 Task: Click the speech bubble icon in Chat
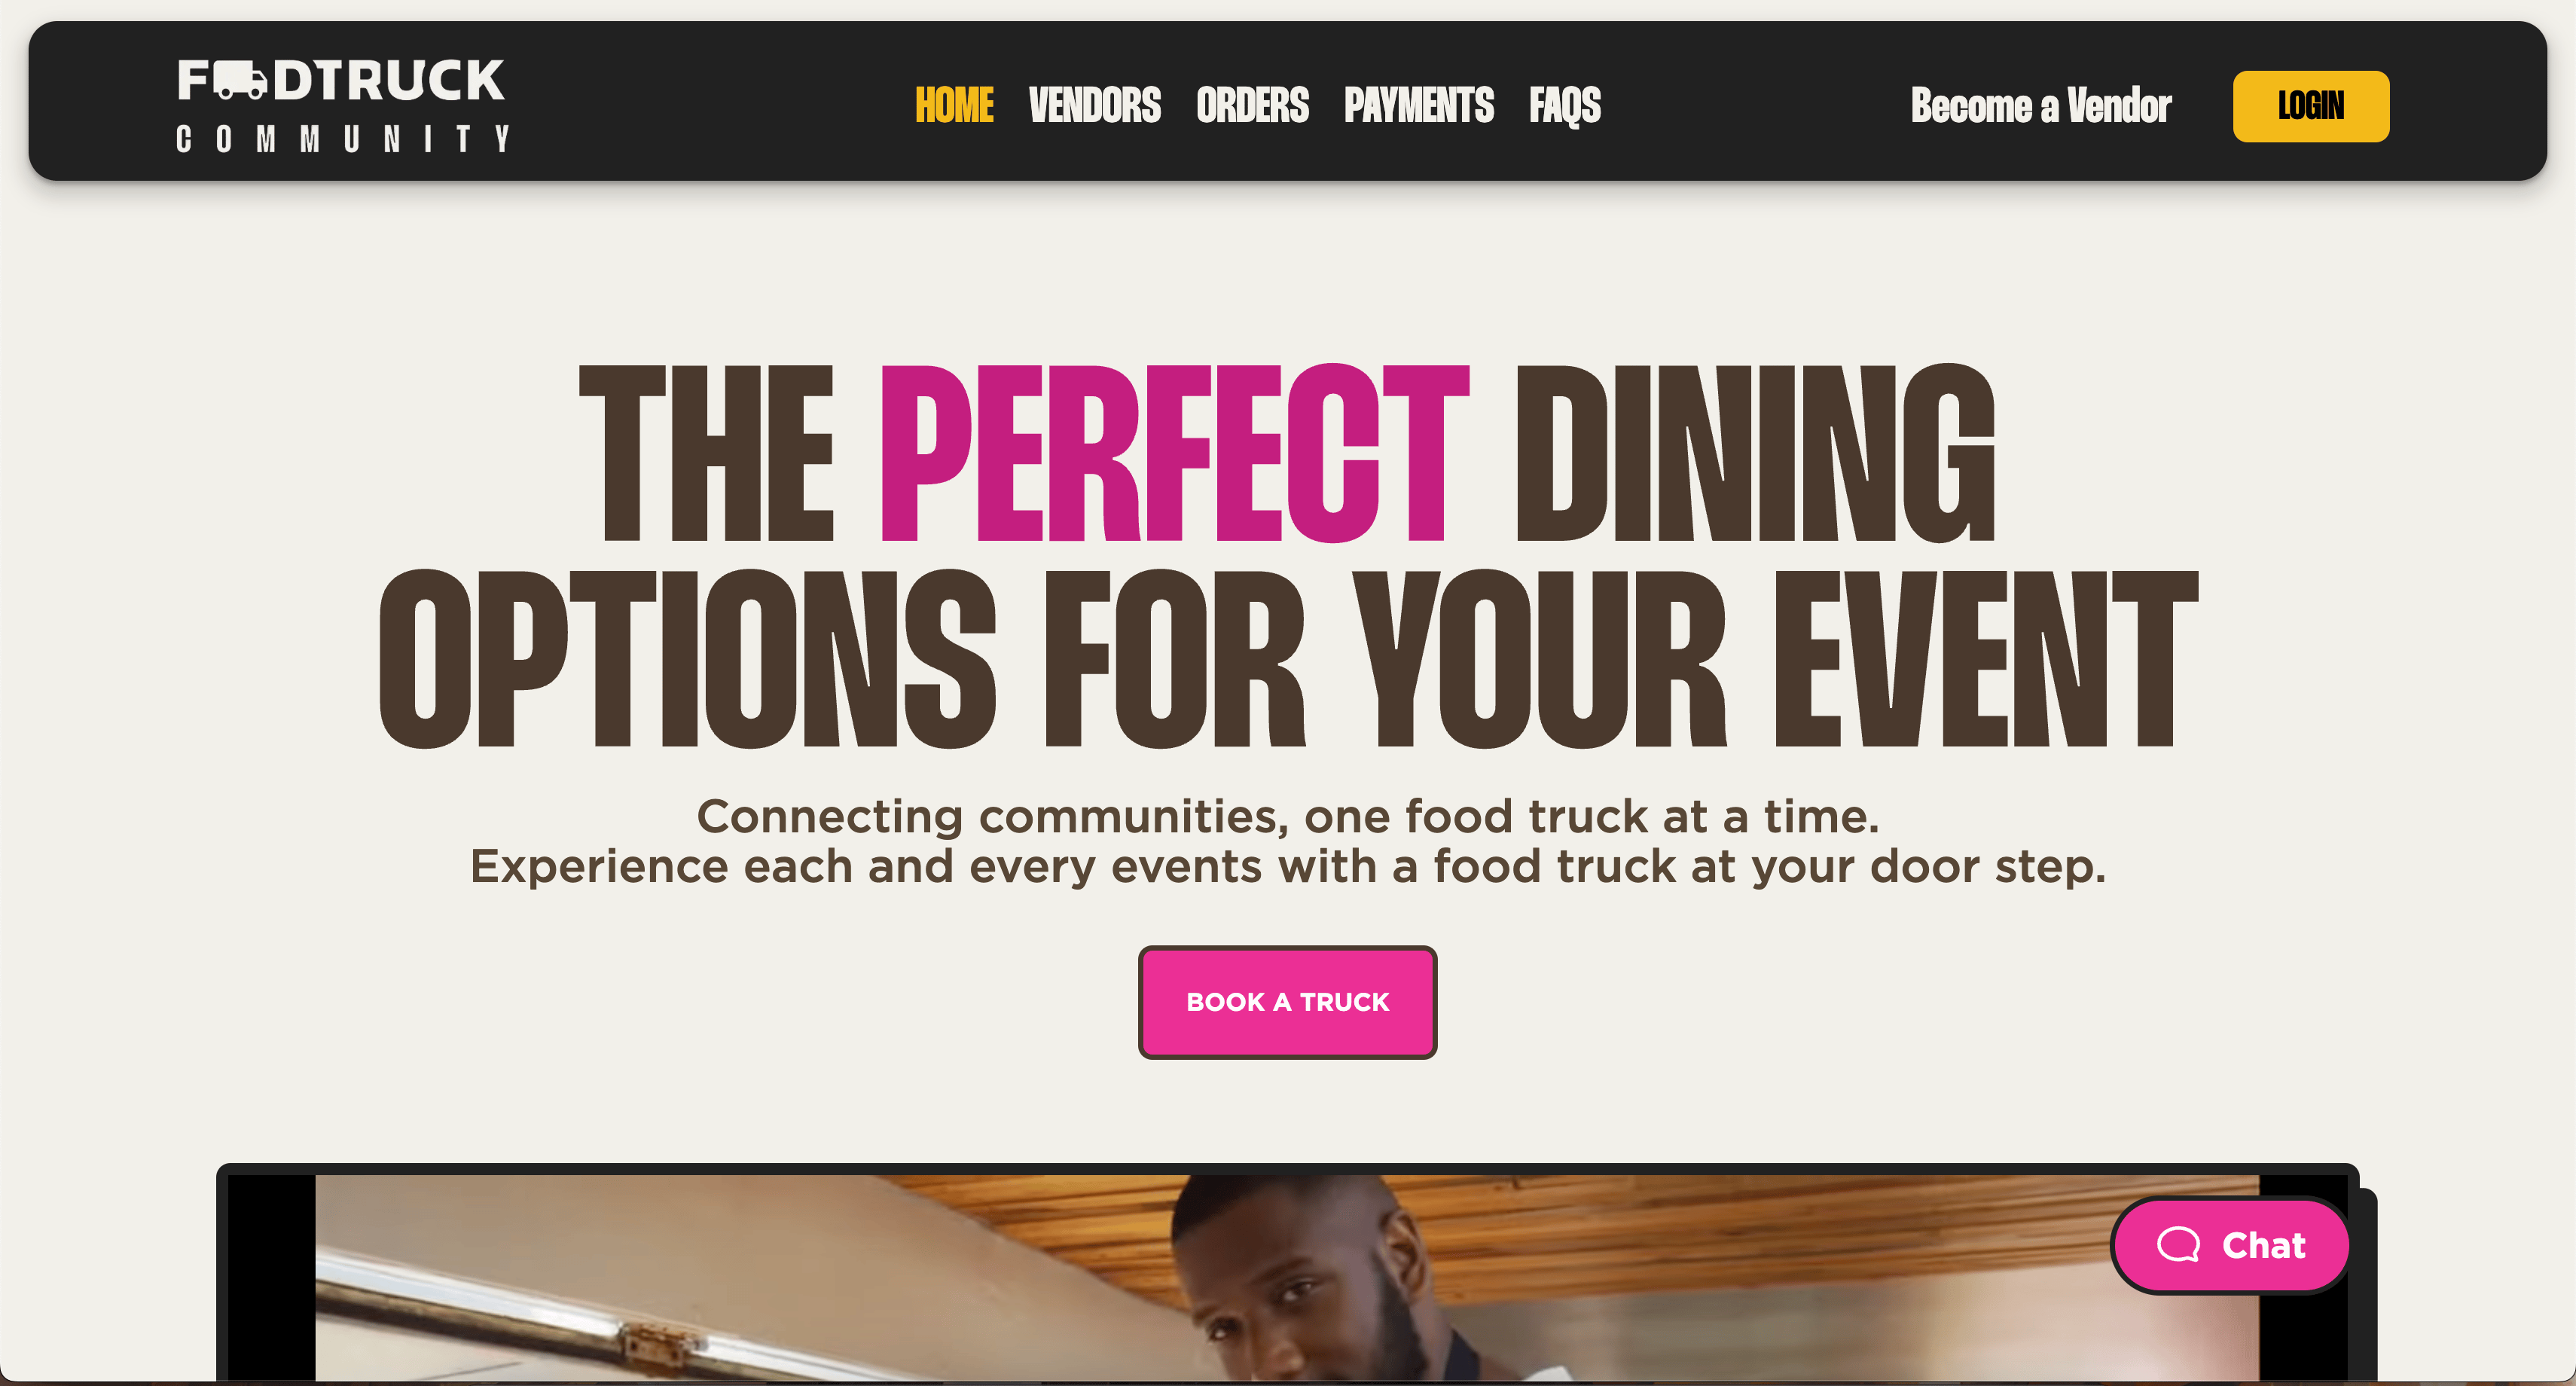2178,1245
